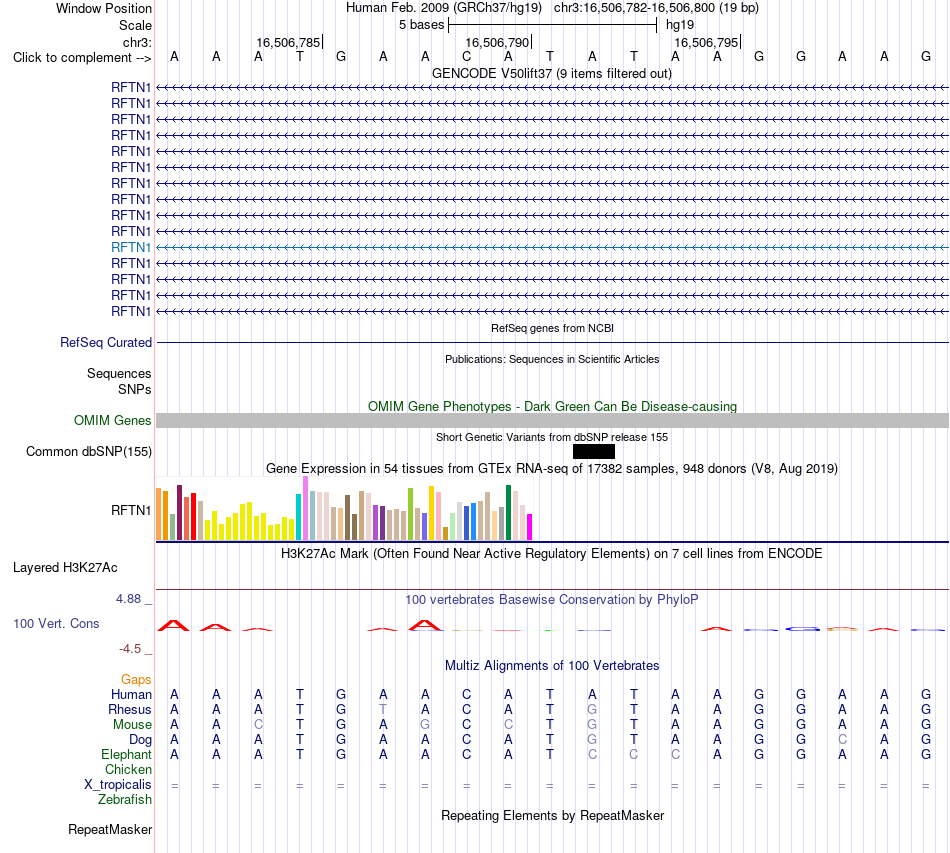Click the 100 Vert. Cons label
The width and height of the screenshot is (950, 853).
tap(56, 623)
